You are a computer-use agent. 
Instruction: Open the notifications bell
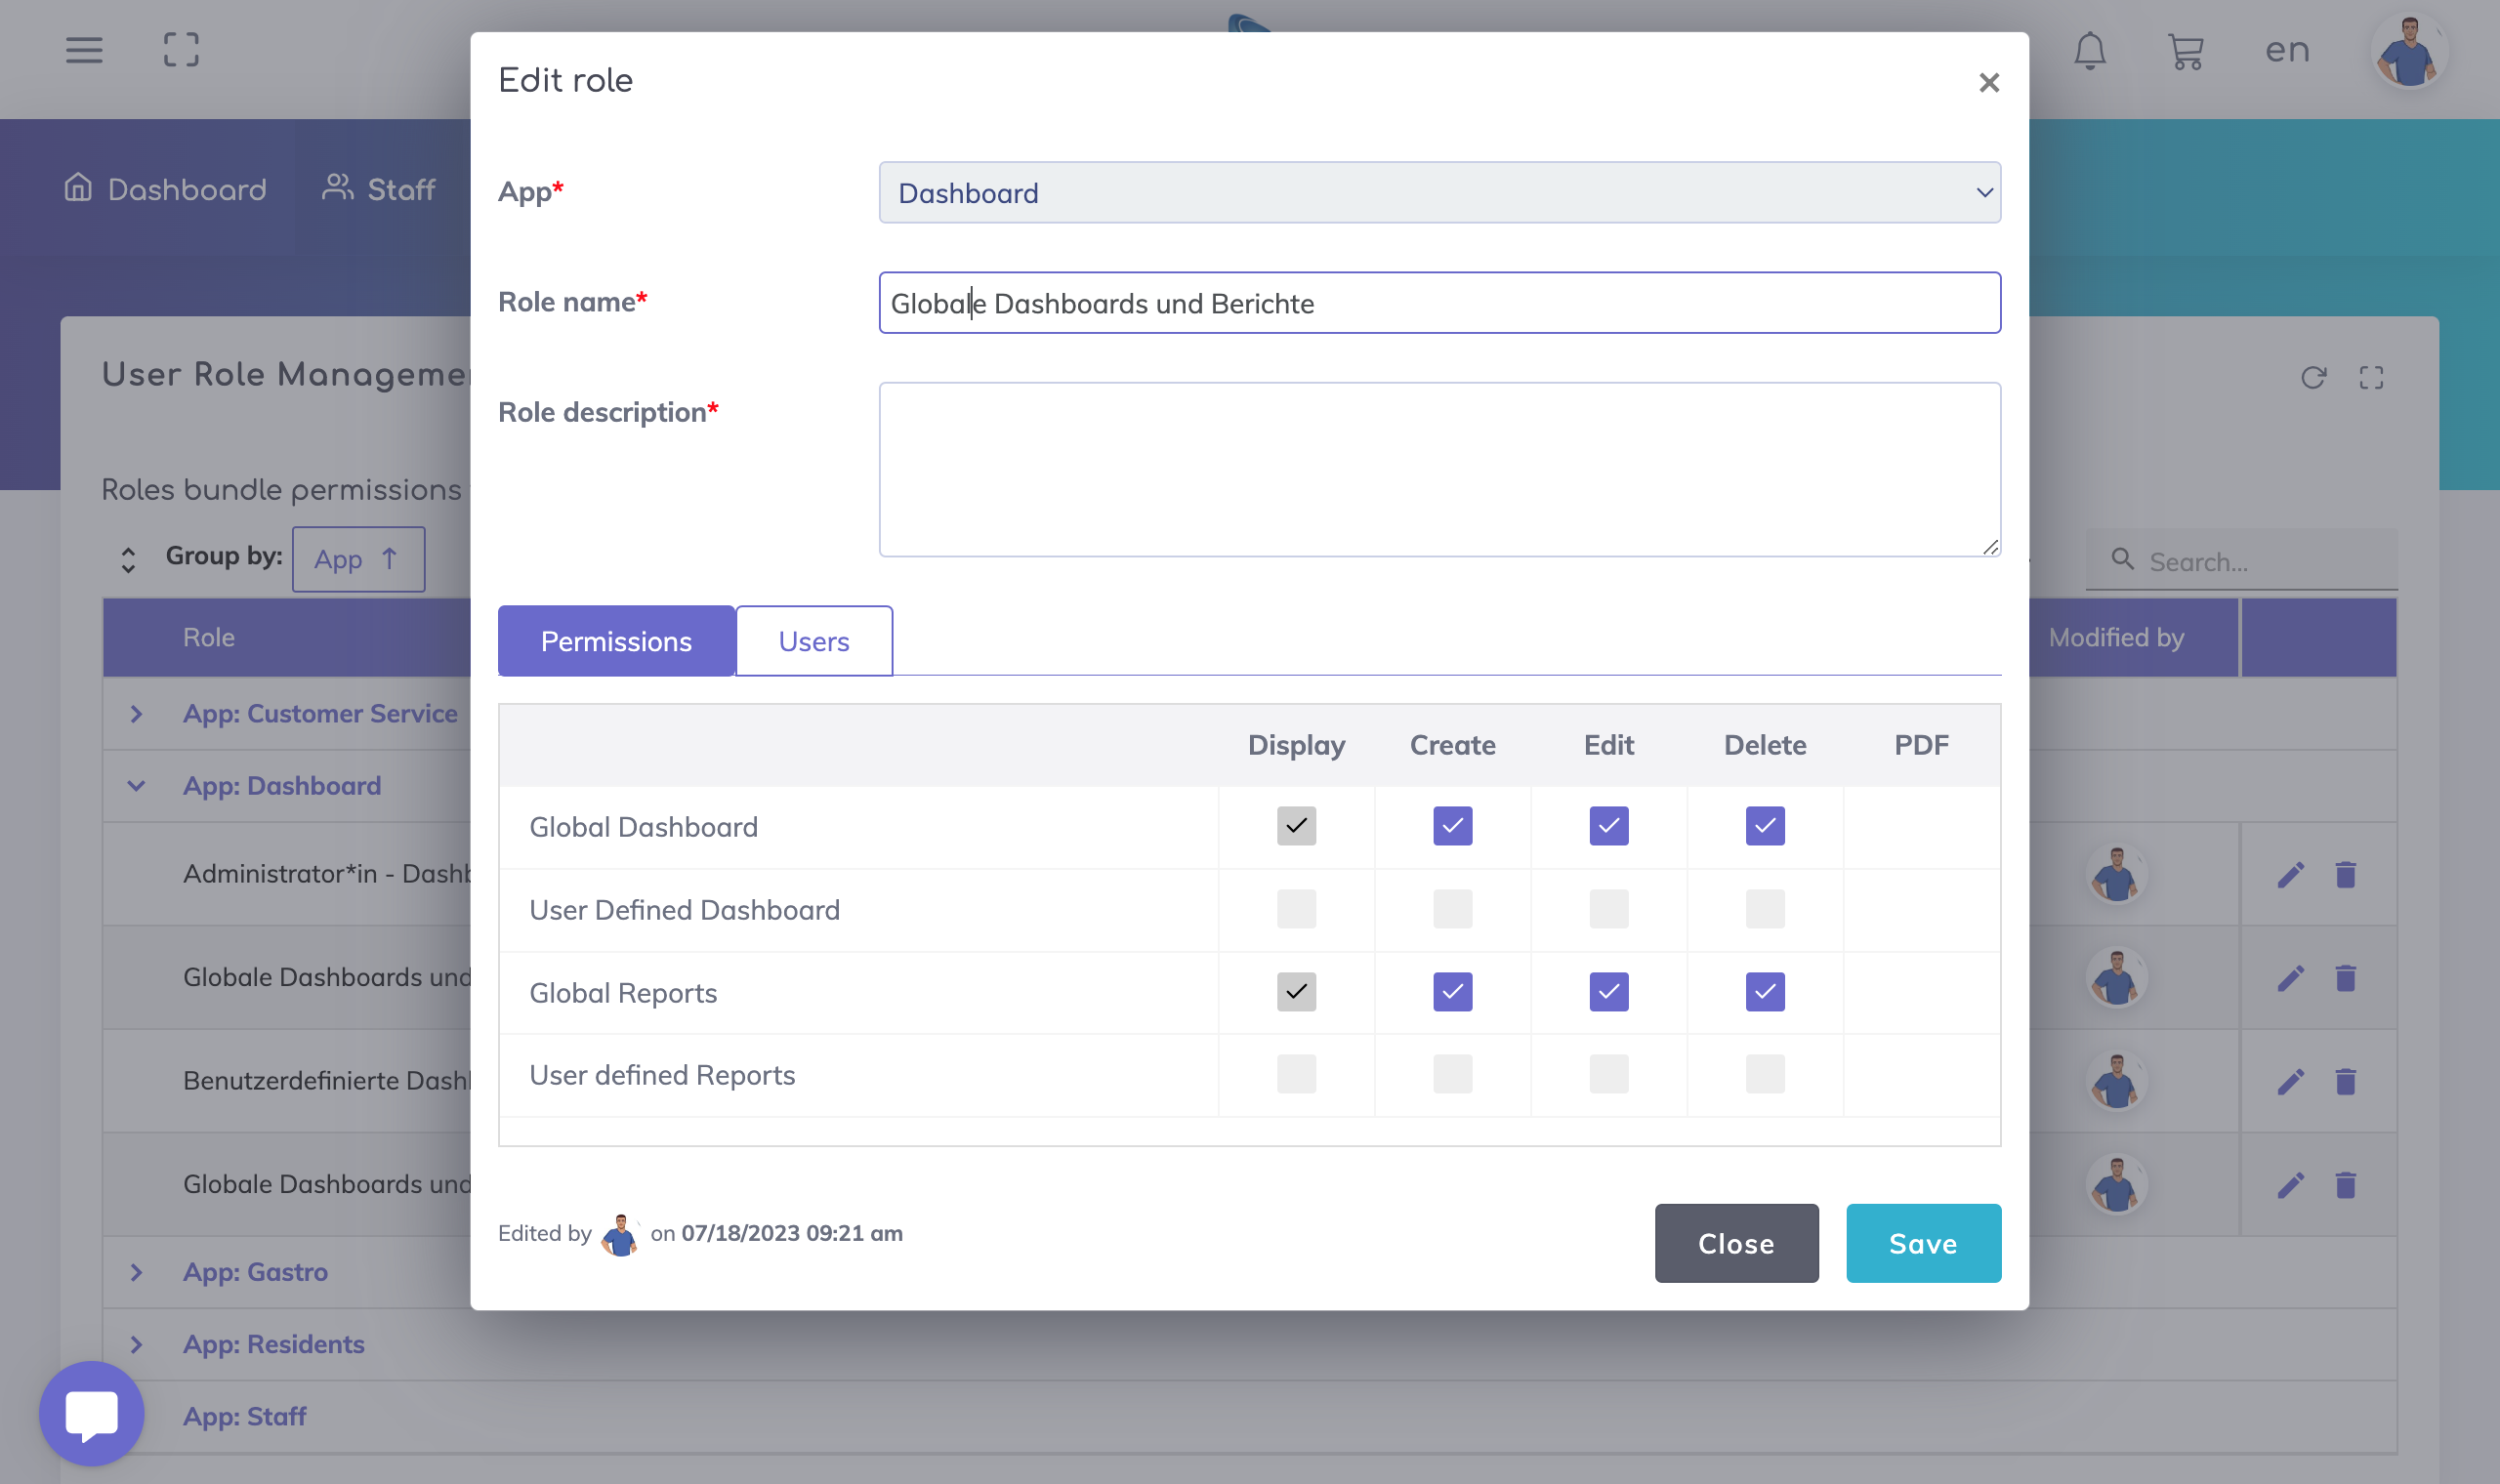[x=2089, y=51]
